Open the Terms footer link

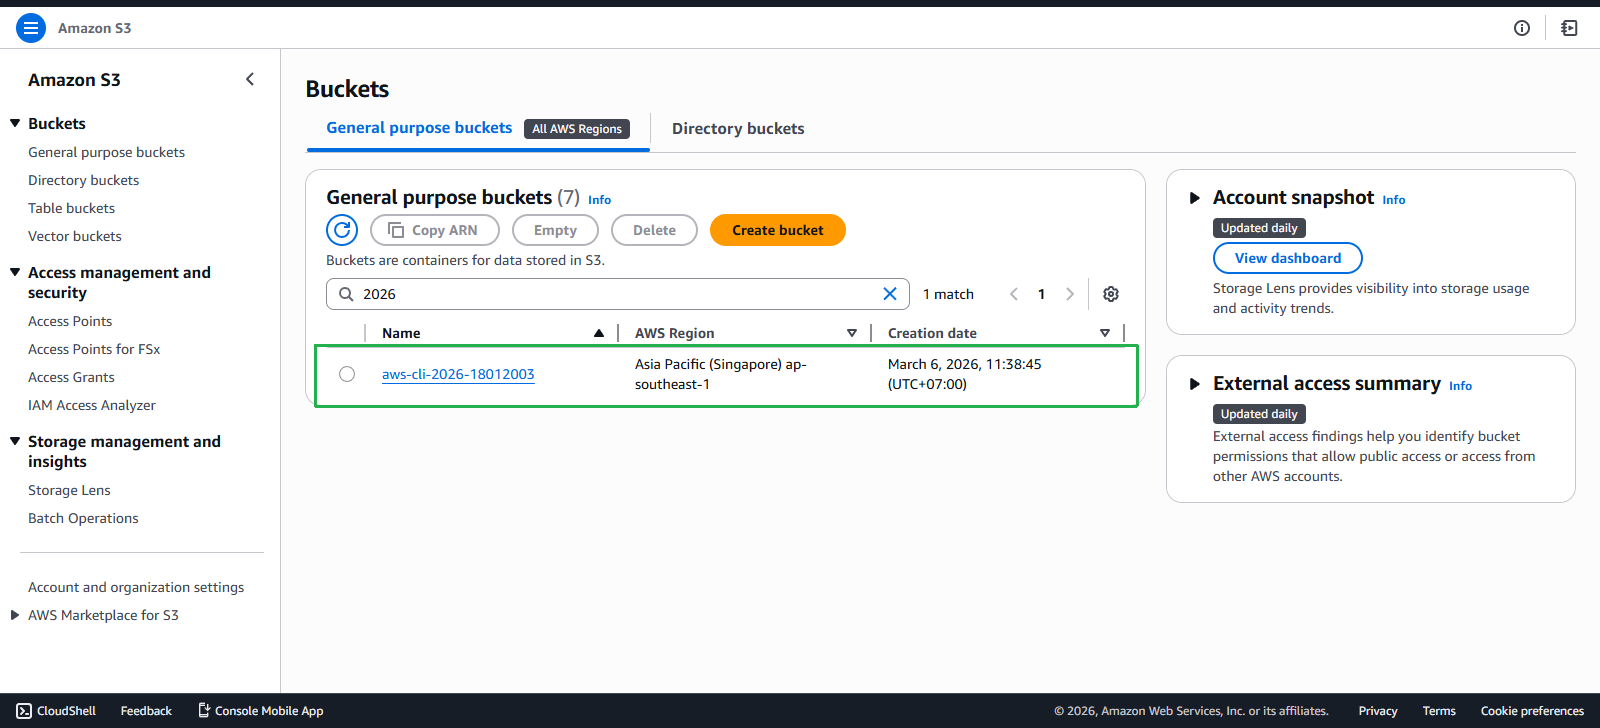[x=1439, y=711]
